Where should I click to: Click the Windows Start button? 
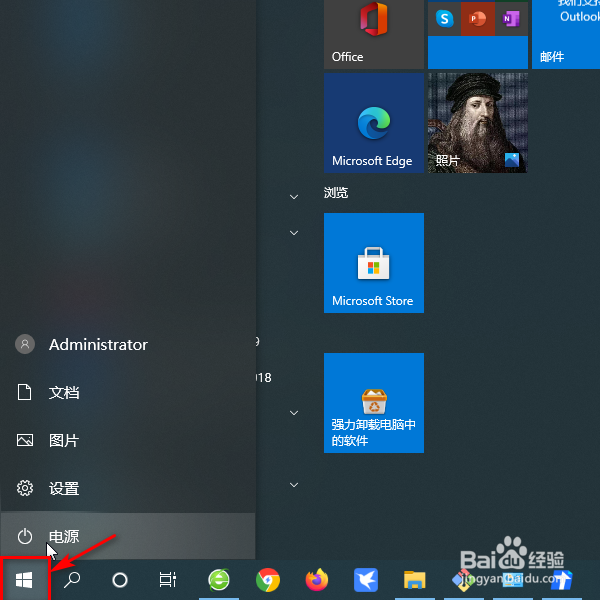24,580
